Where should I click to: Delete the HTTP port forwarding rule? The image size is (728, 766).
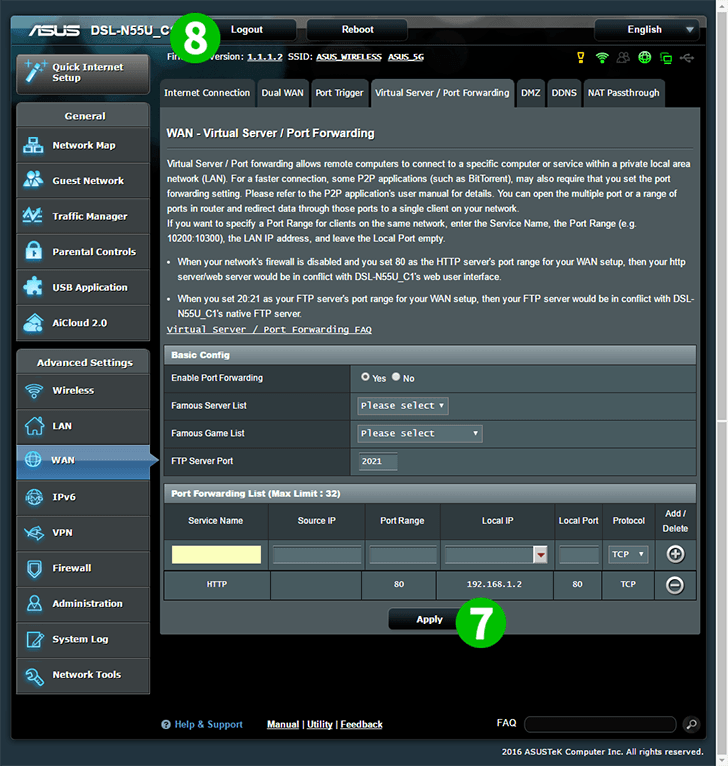(x=675, y=585)
